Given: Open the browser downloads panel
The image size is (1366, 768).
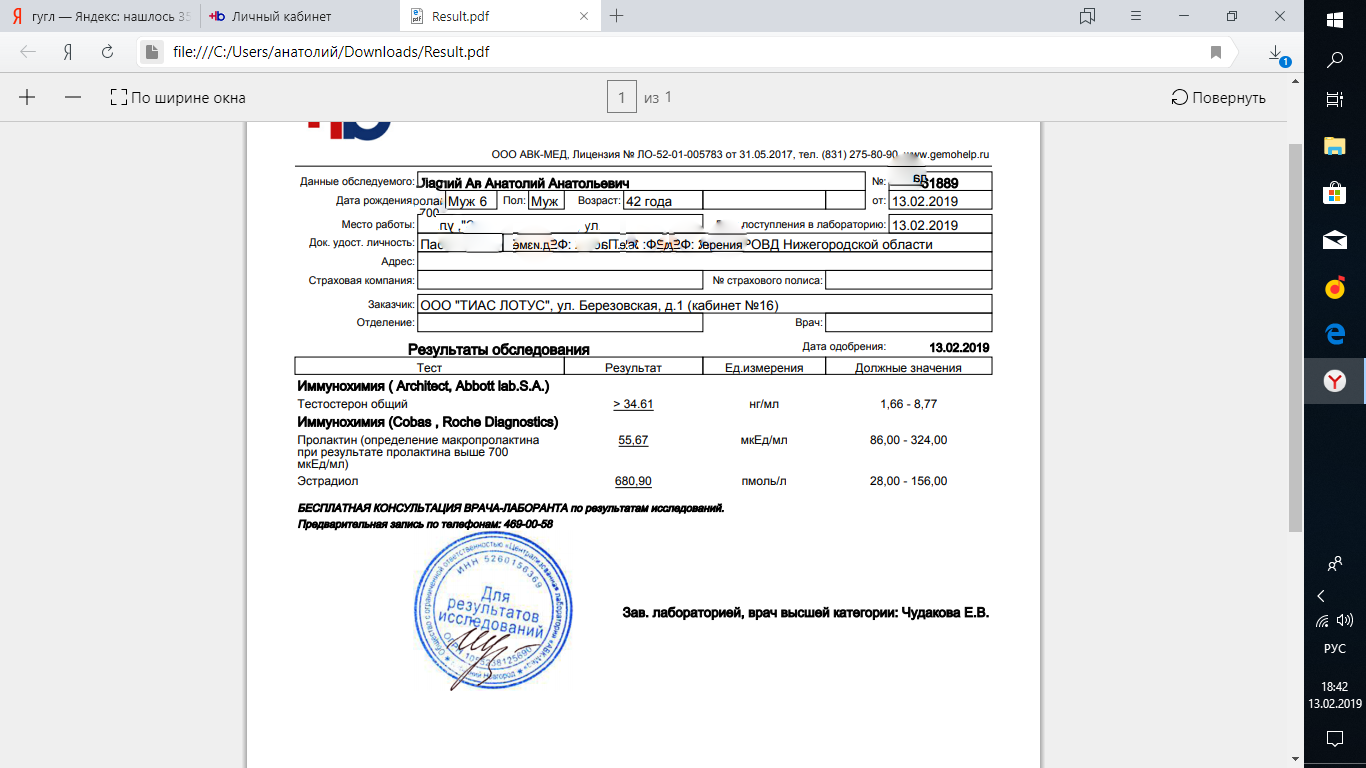Looking at the screenshot, I should click(1275, 52).
